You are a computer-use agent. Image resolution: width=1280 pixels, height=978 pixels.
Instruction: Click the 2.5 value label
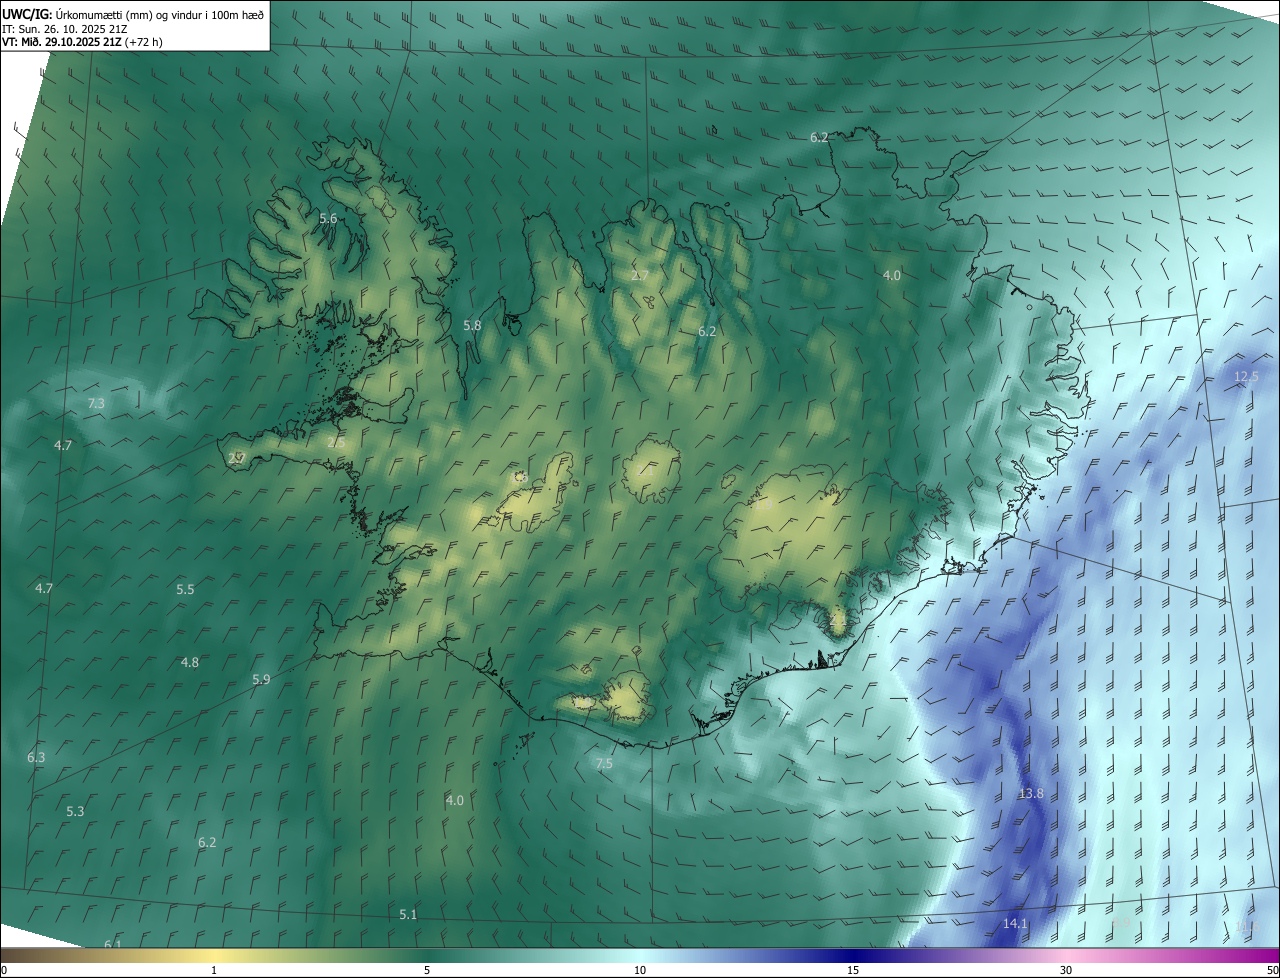click(336, 442)
